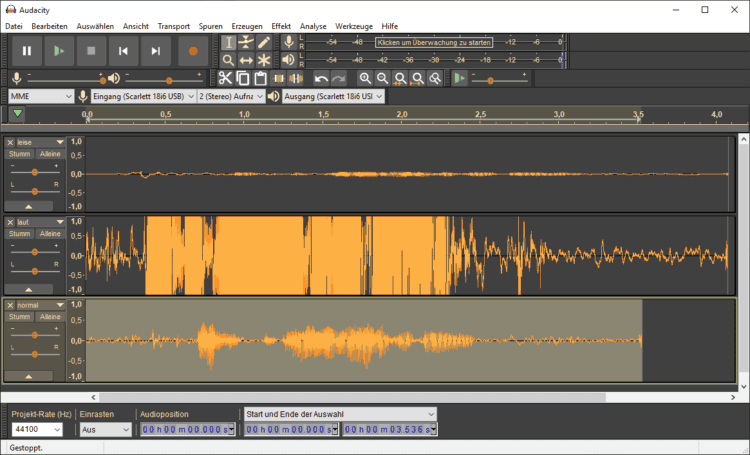Image resolution: width=750 pixels, height=455 pixels.
Task: Skip to start of project
Action: tap(123, 51)
